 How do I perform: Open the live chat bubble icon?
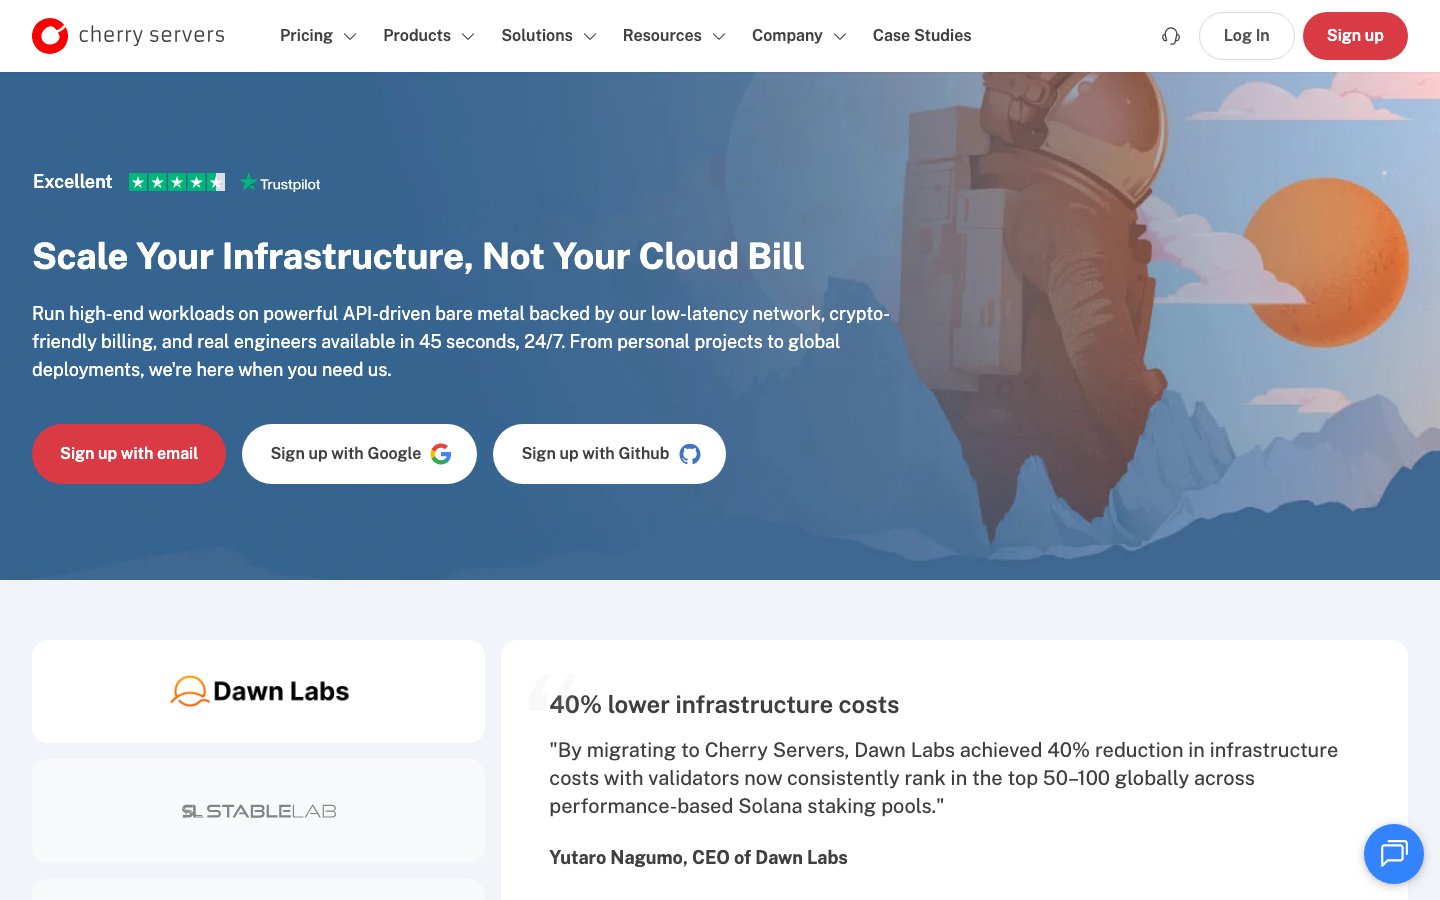click(x=1394, y=854)
